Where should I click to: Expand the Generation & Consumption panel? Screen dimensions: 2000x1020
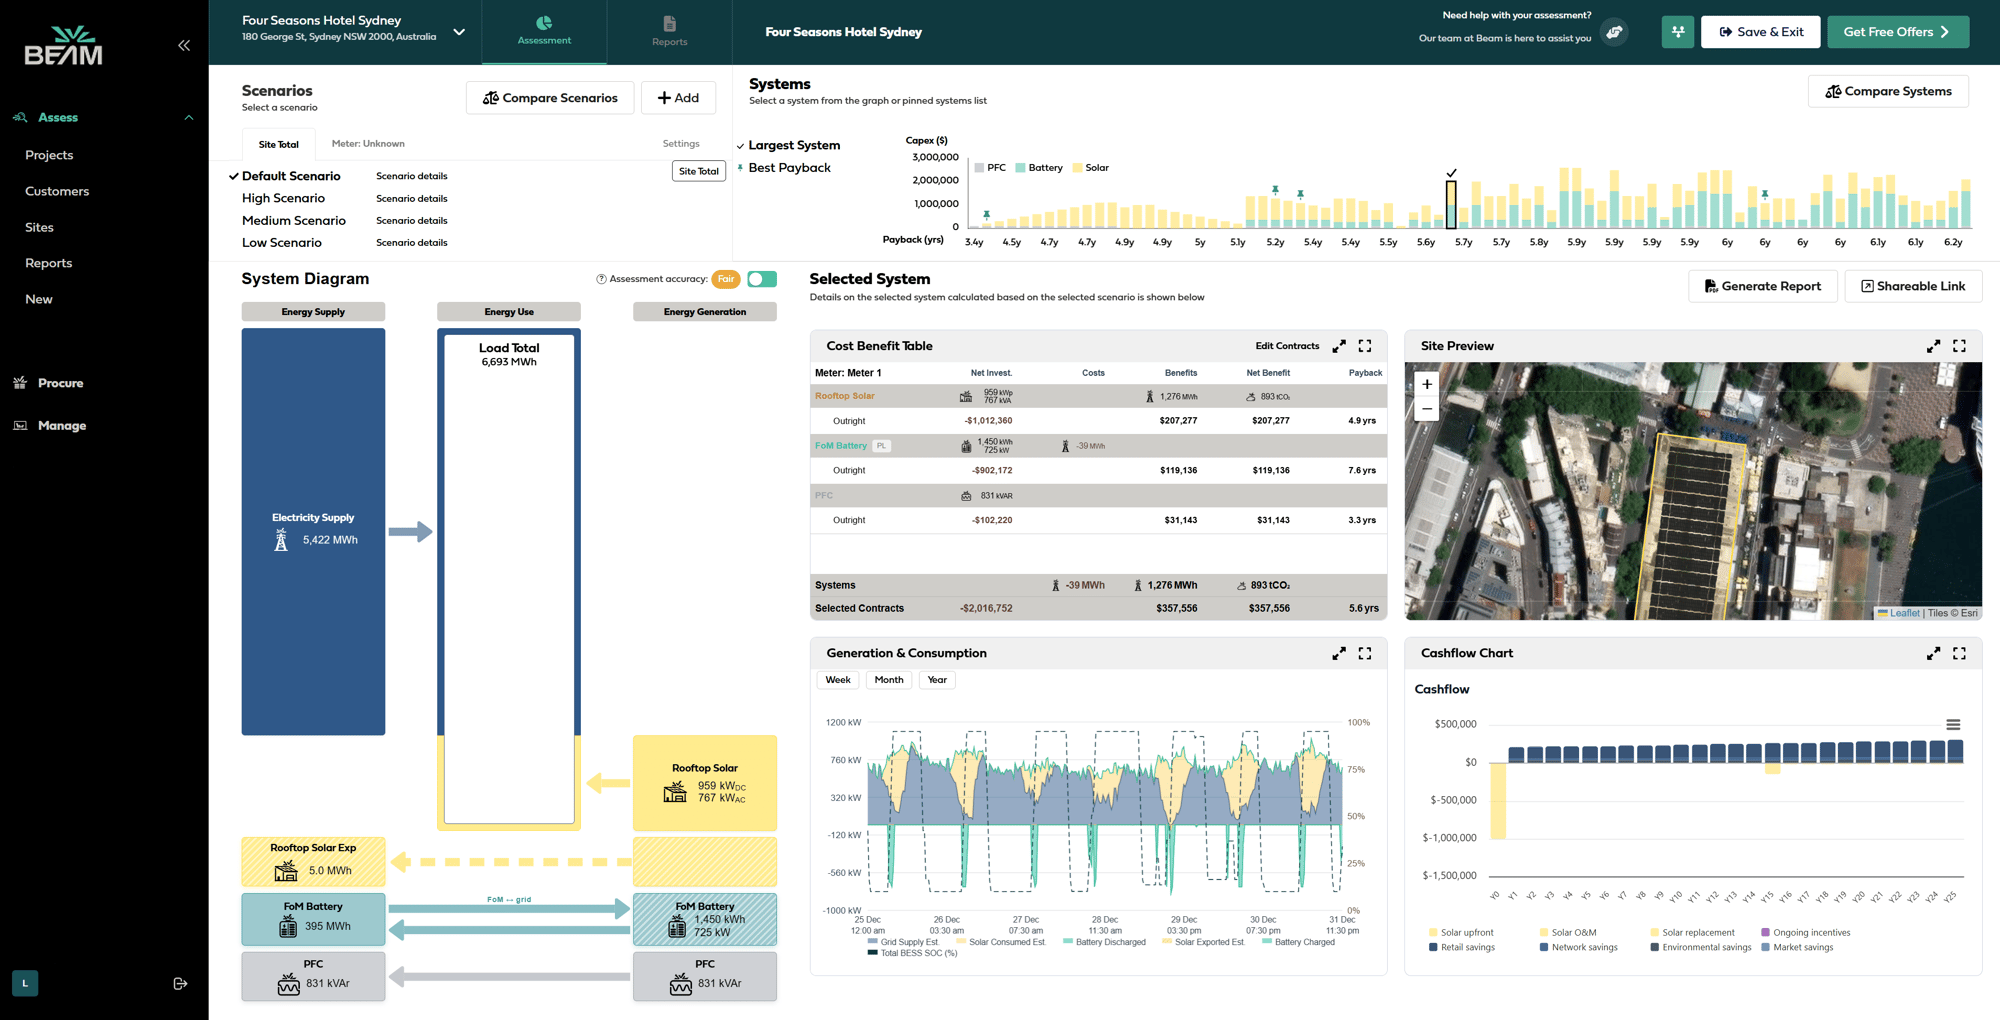coord(1339,653)
